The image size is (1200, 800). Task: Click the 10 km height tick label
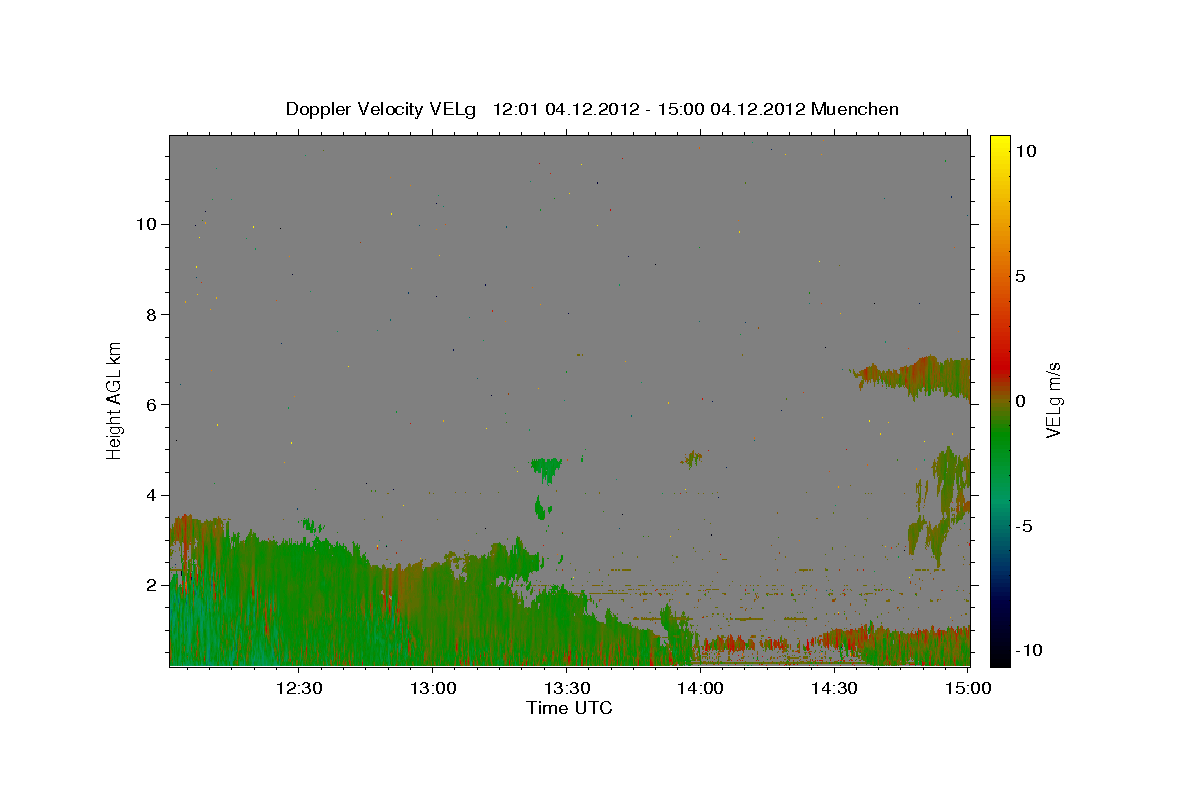[144, 224]
